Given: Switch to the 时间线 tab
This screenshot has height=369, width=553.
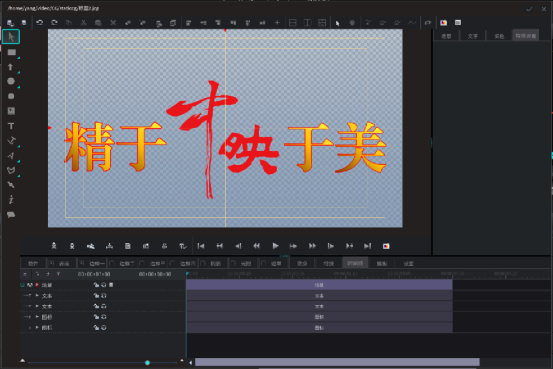Looking at the screenshot, I should [x=355, y=263].
